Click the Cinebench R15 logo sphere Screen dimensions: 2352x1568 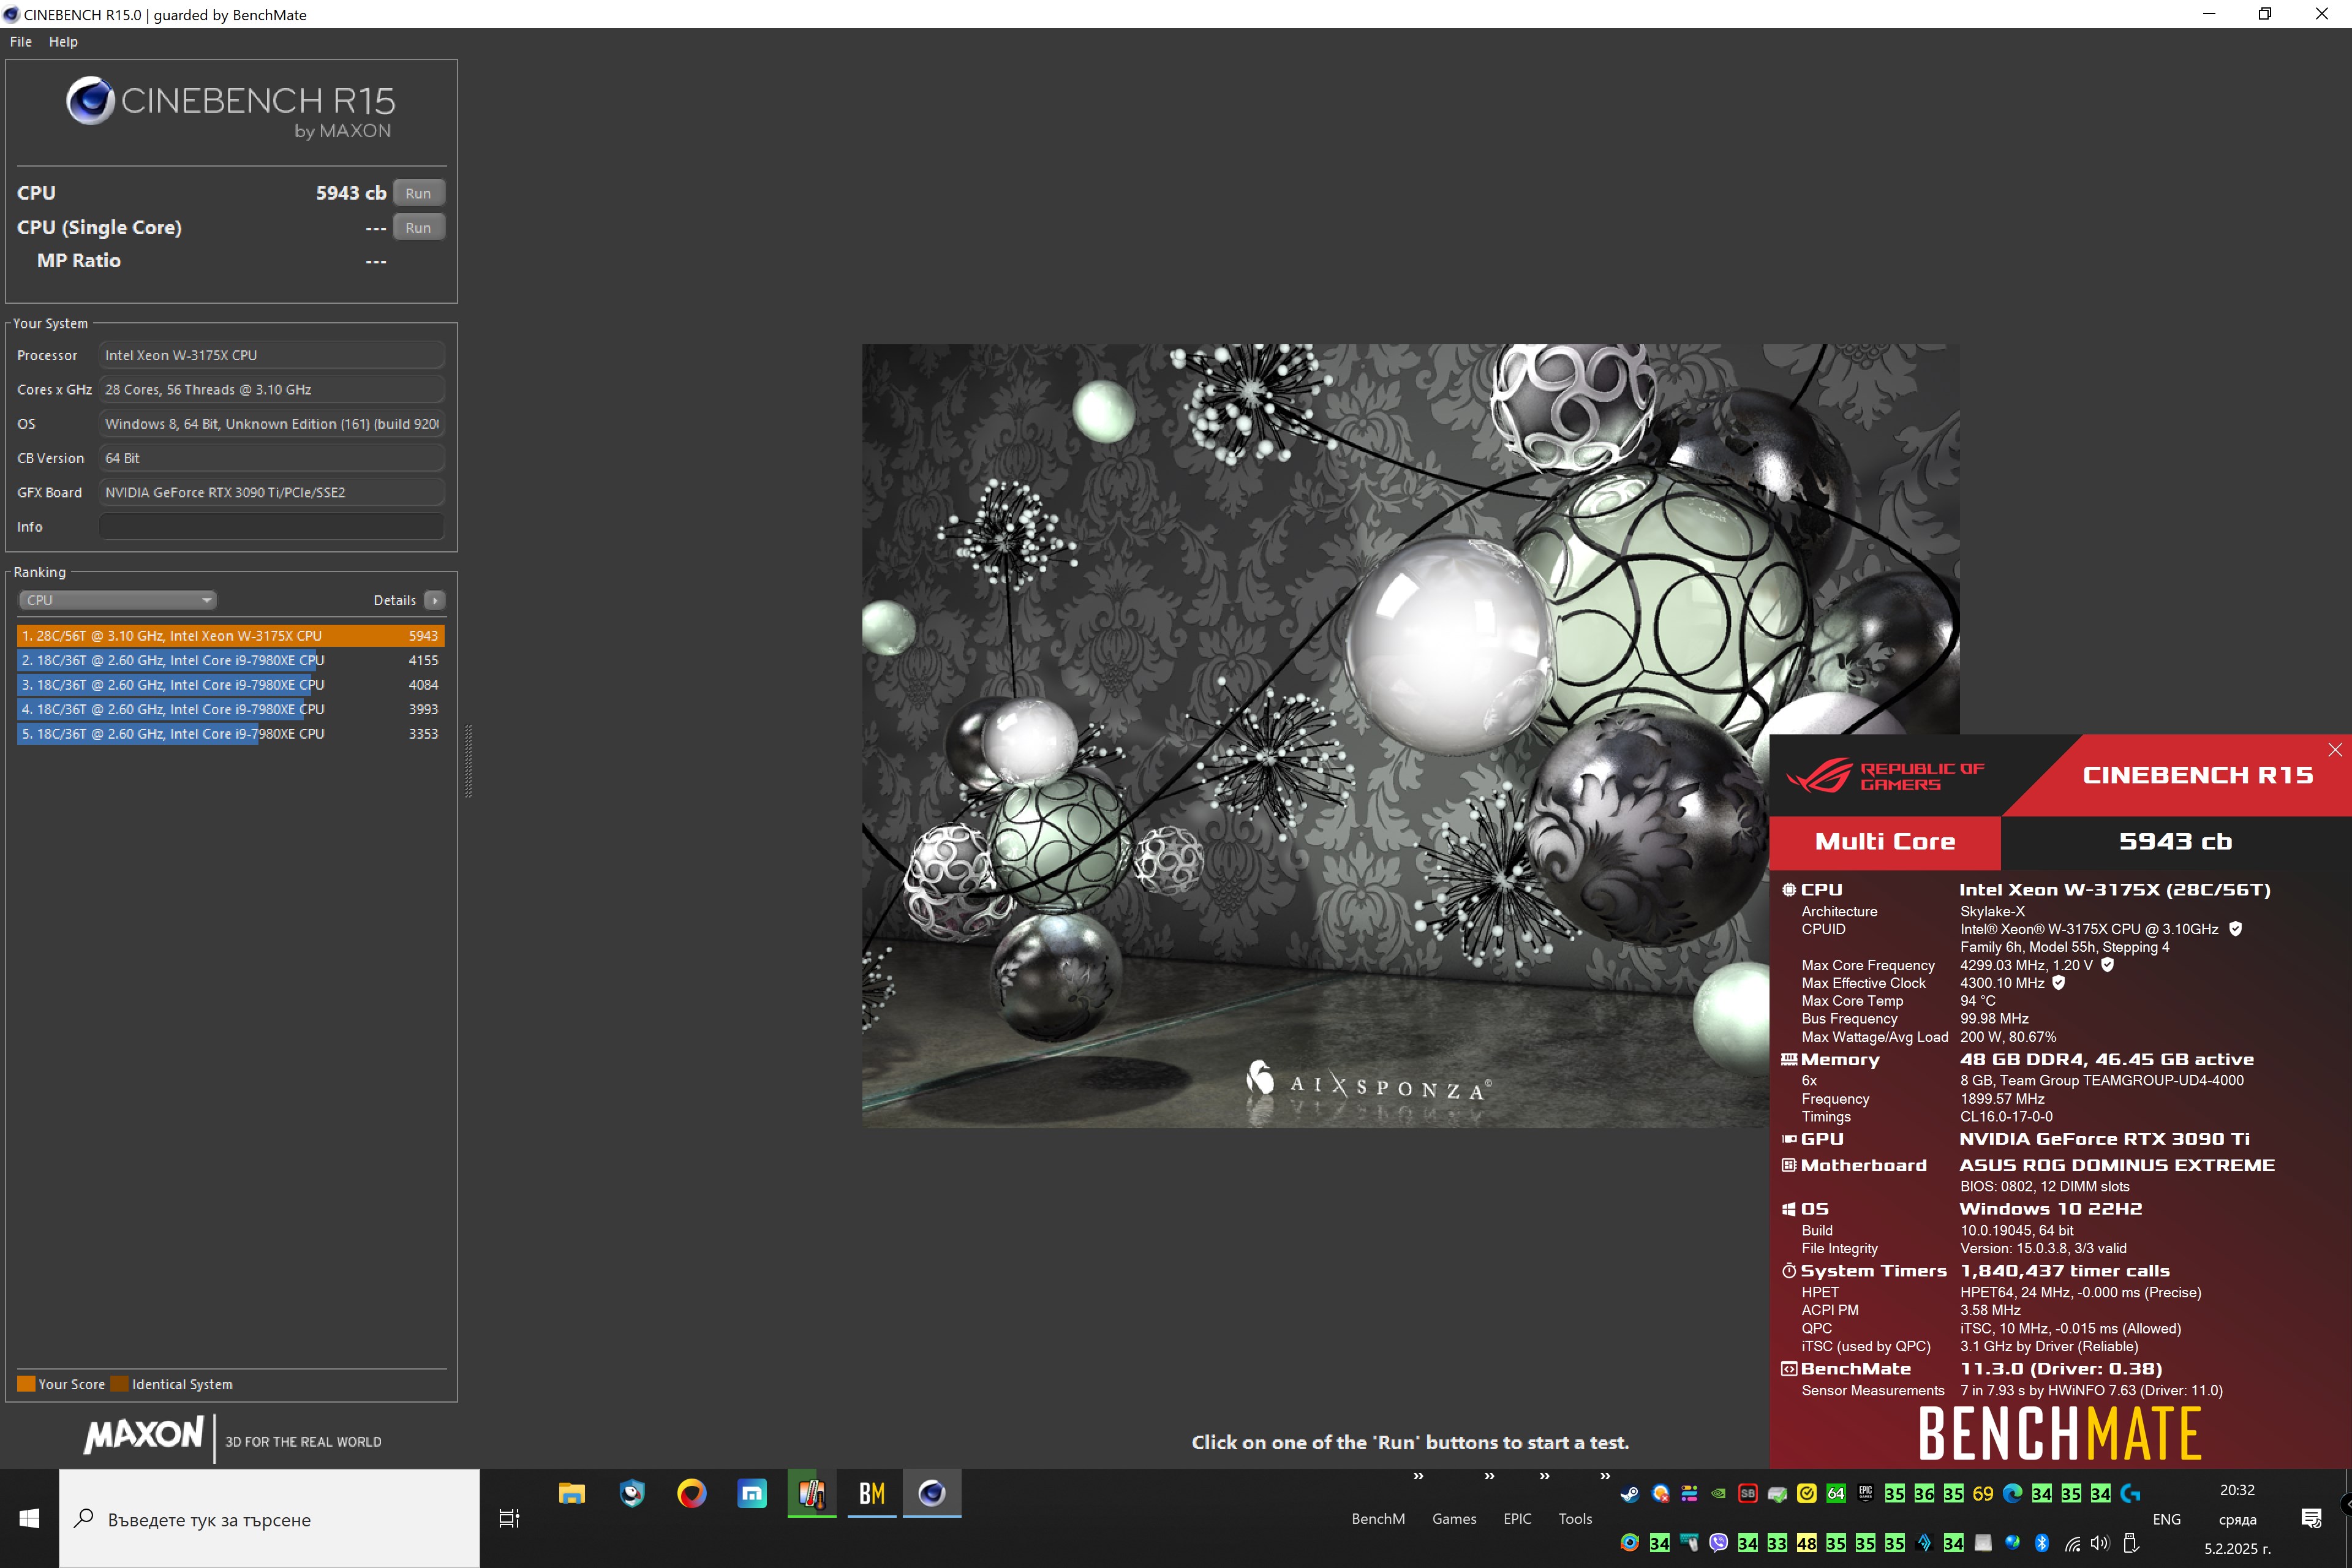pyautogui.click(x=90, y=100)
